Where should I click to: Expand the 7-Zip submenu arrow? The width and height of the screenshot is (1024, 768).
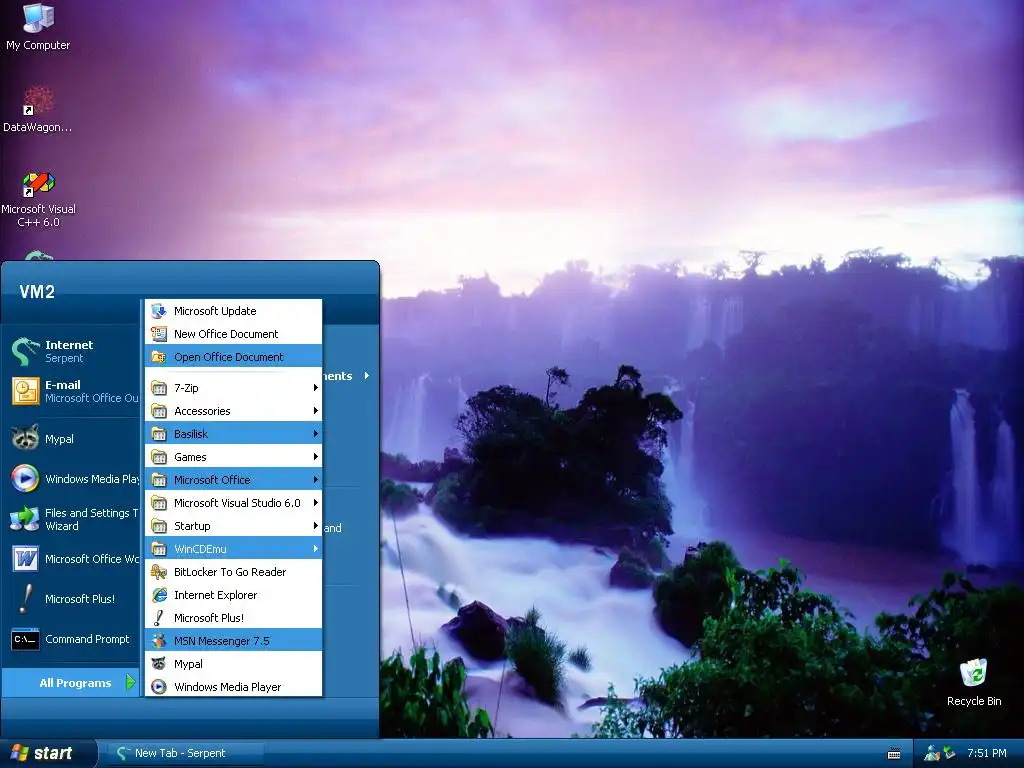pos(315,387)
